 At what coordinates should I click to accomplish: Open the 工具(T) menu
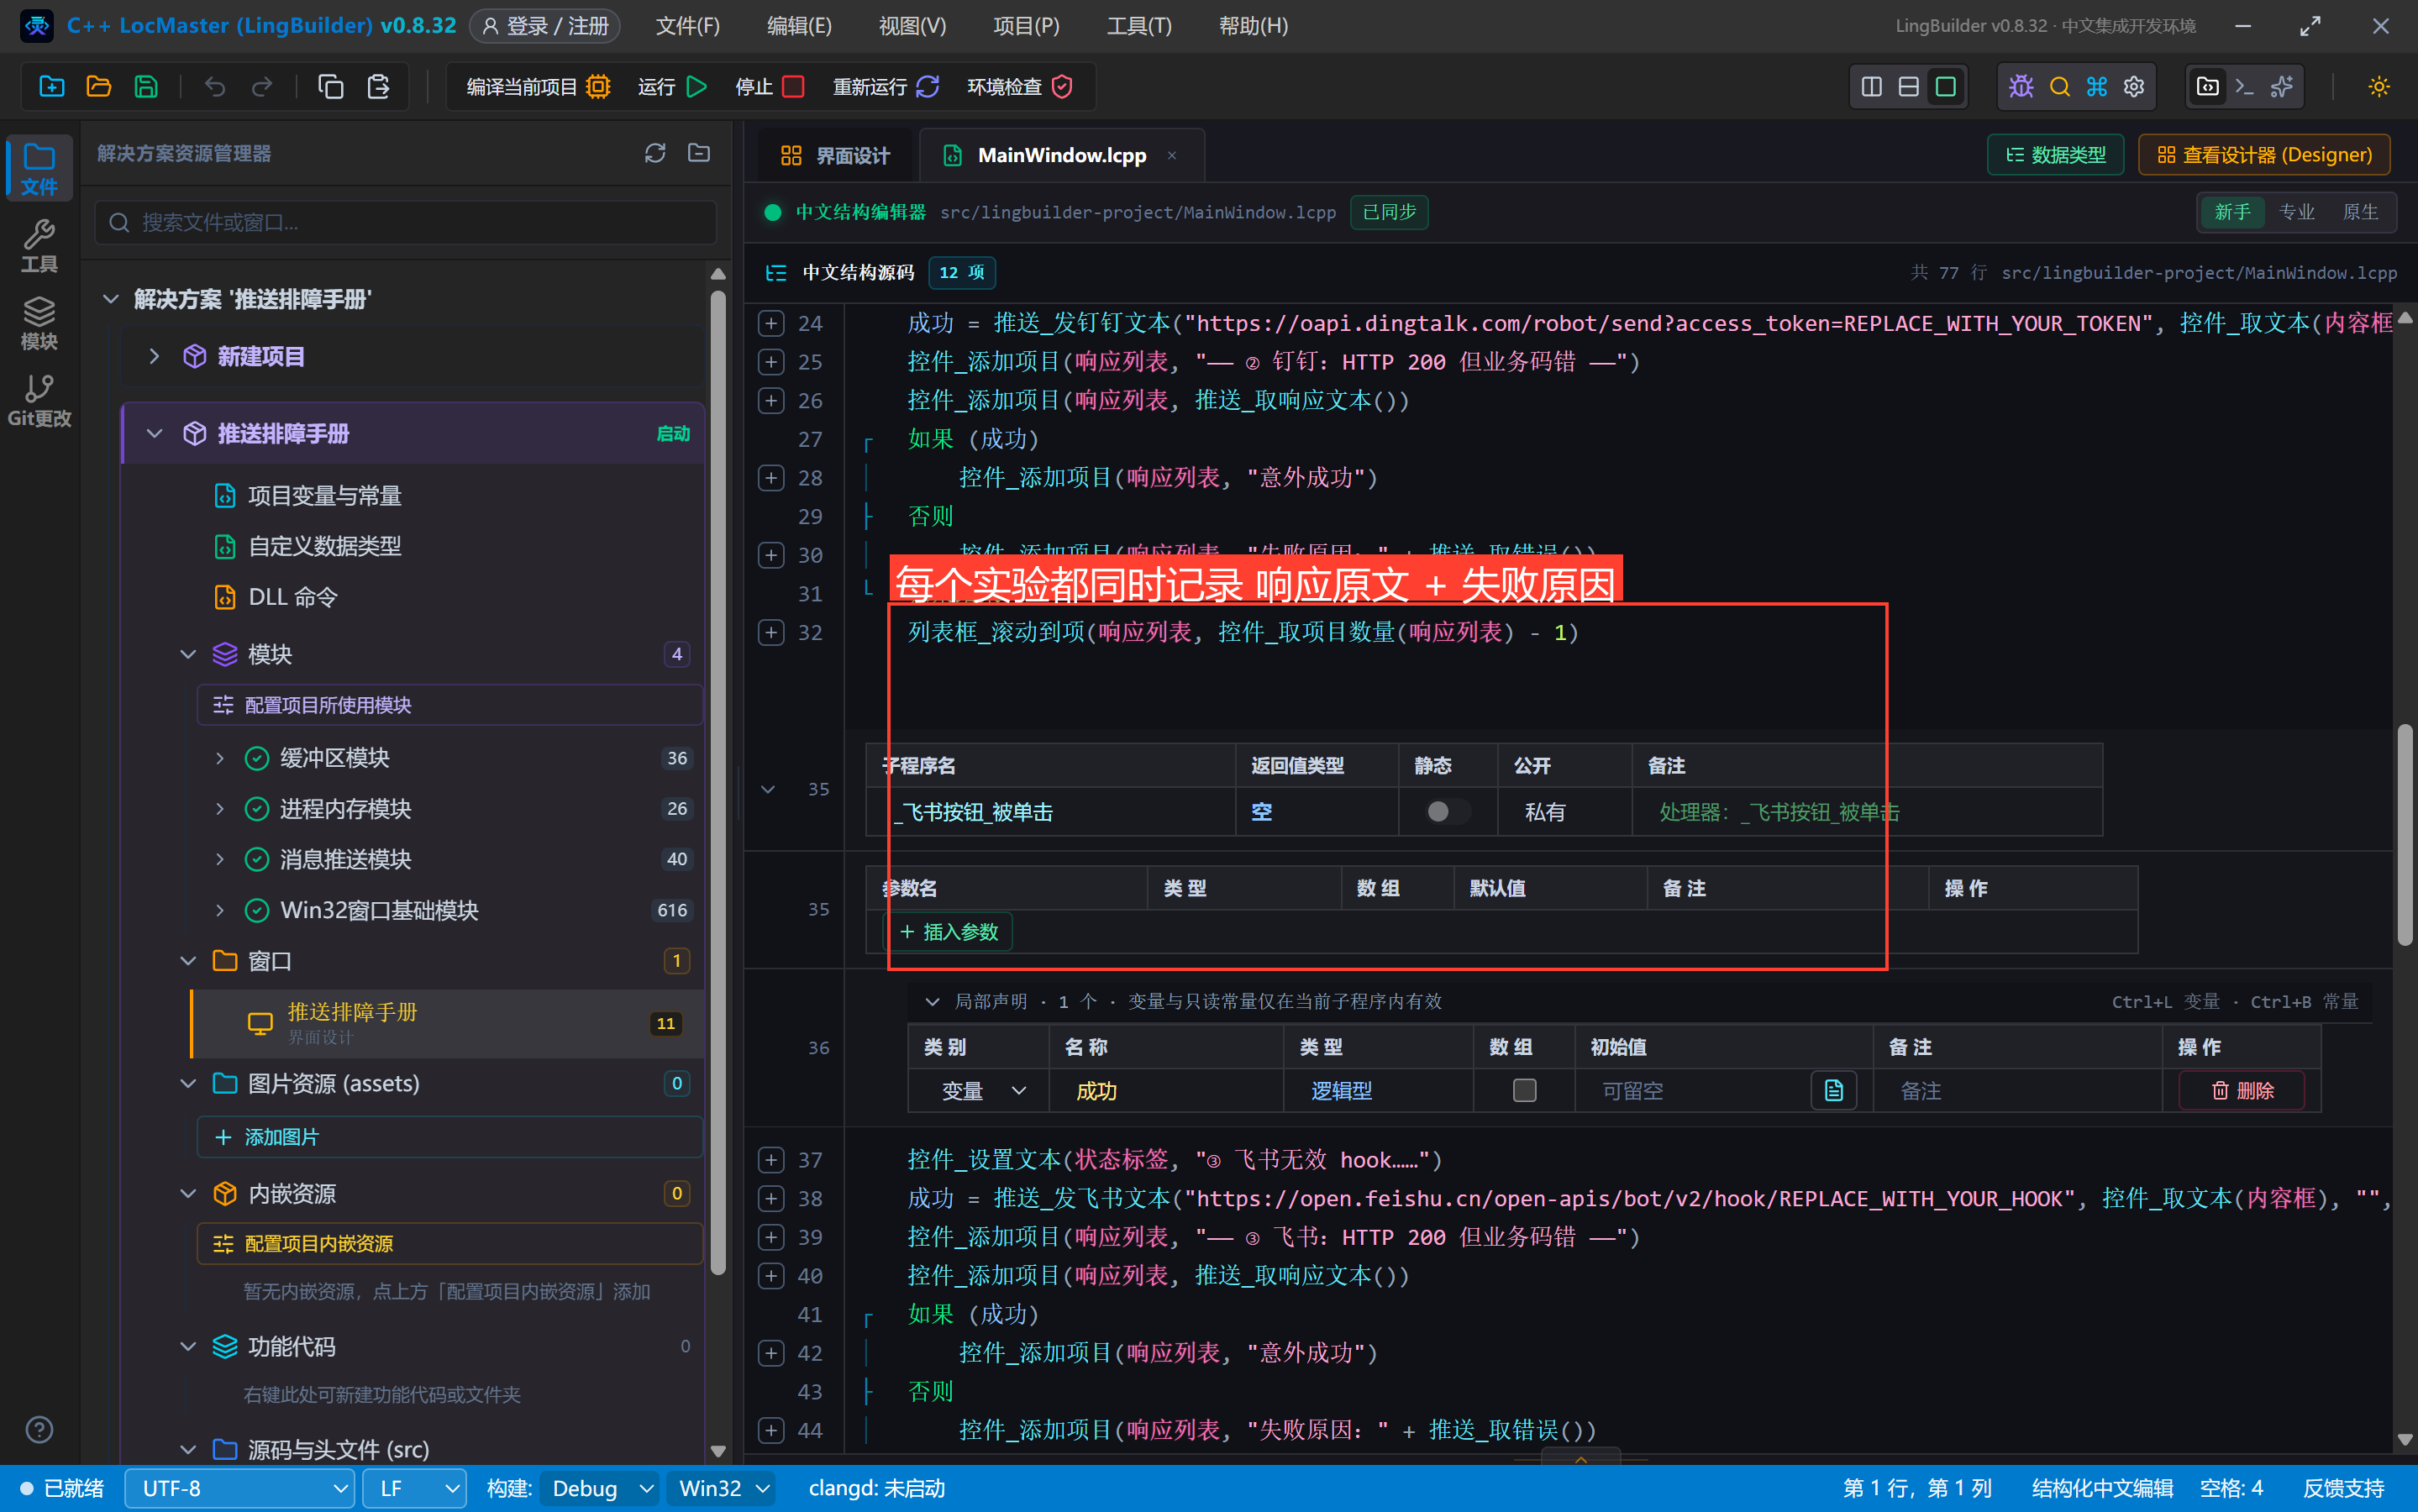click(x=1138, y=26)
